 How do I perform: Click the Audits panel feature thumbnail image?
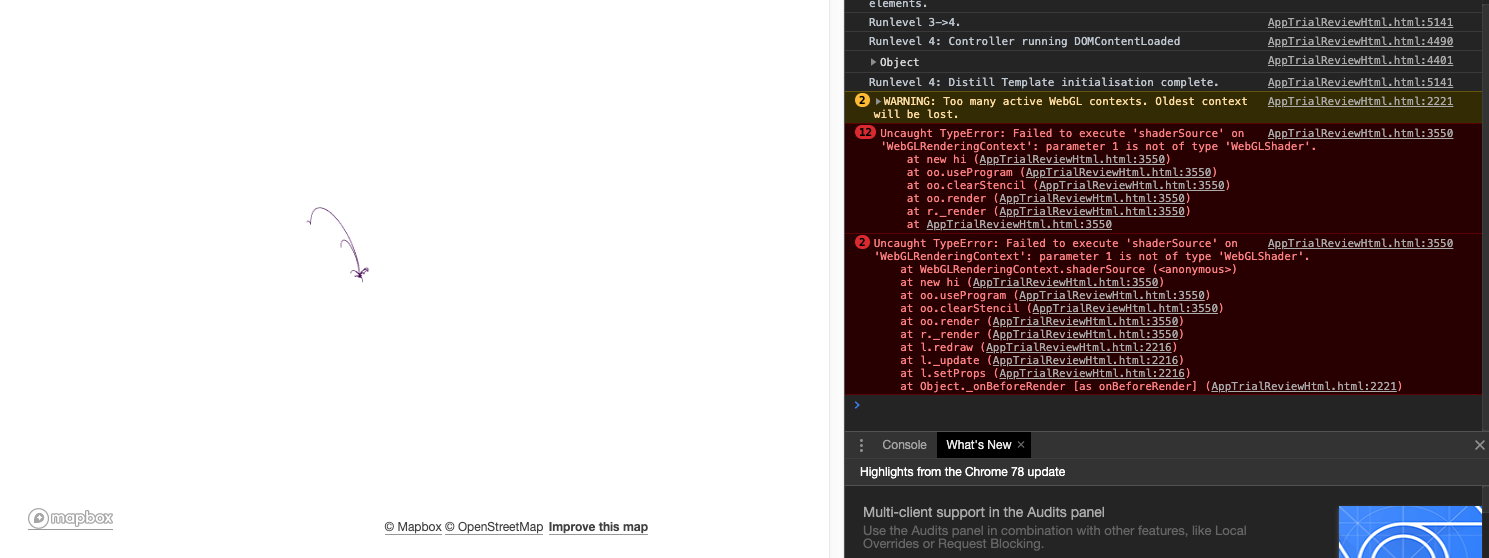click(x=1410, y=532)
